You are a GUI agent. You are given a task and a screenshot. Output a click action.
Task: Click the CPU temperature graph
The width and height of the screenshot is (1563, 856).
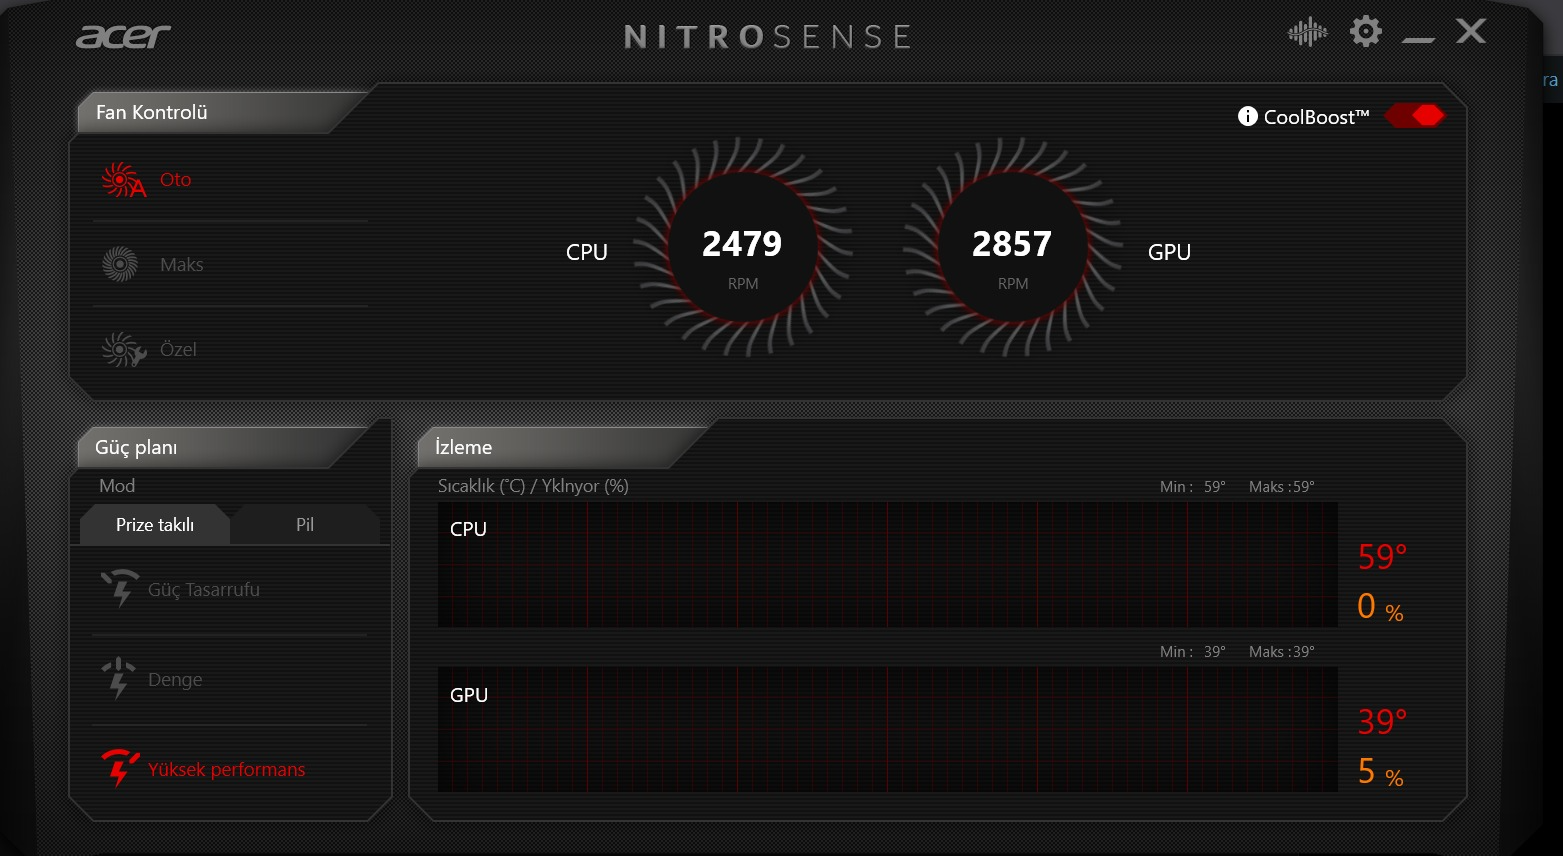point(888,565)
